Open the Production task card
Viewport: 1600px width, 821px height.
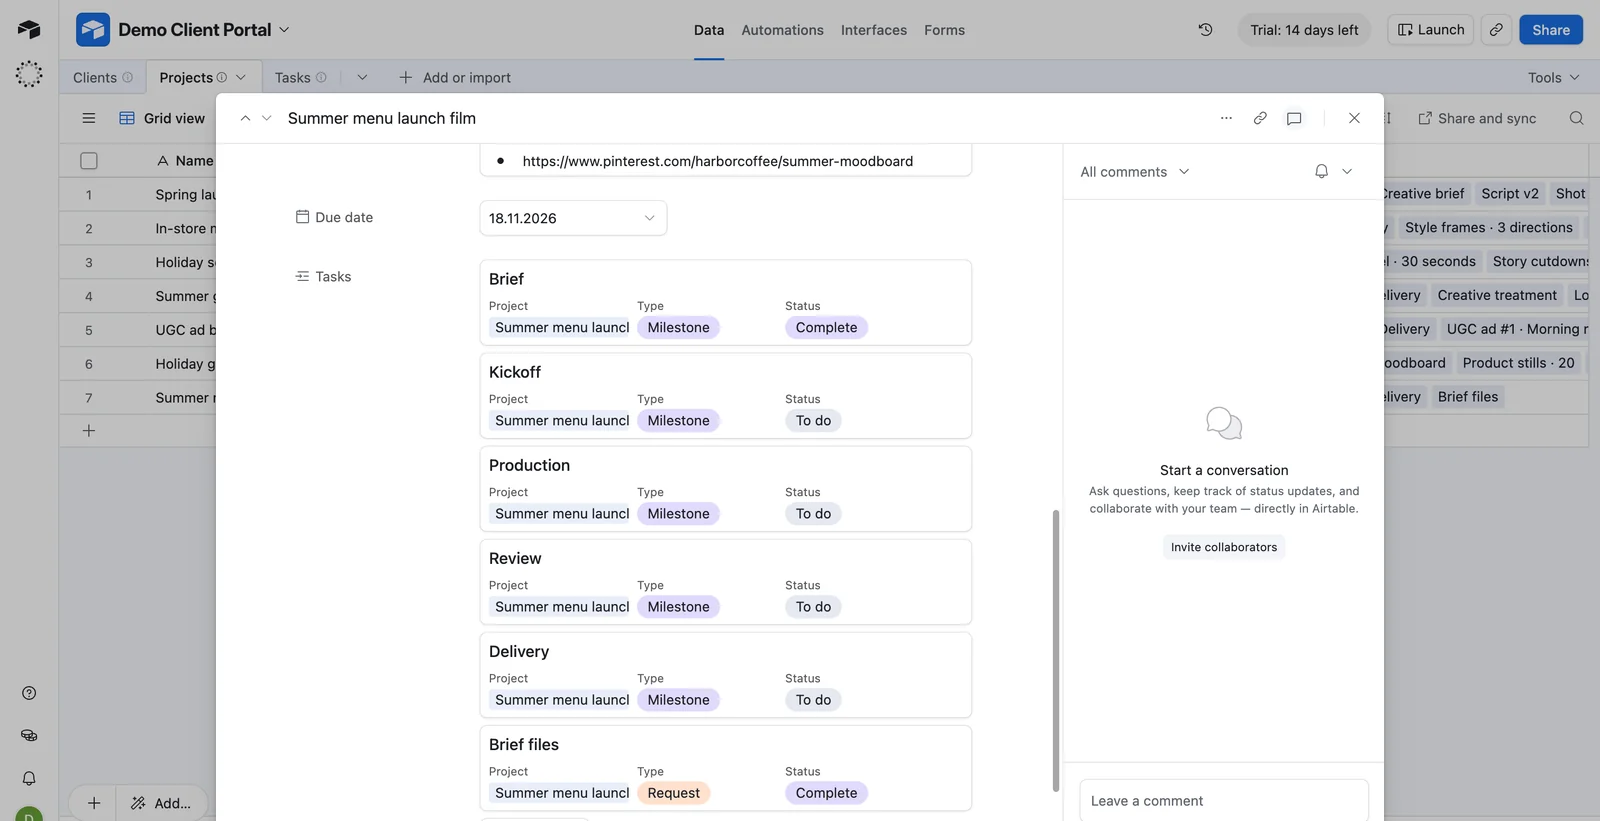pyautogui.click(x=725, y=488)
